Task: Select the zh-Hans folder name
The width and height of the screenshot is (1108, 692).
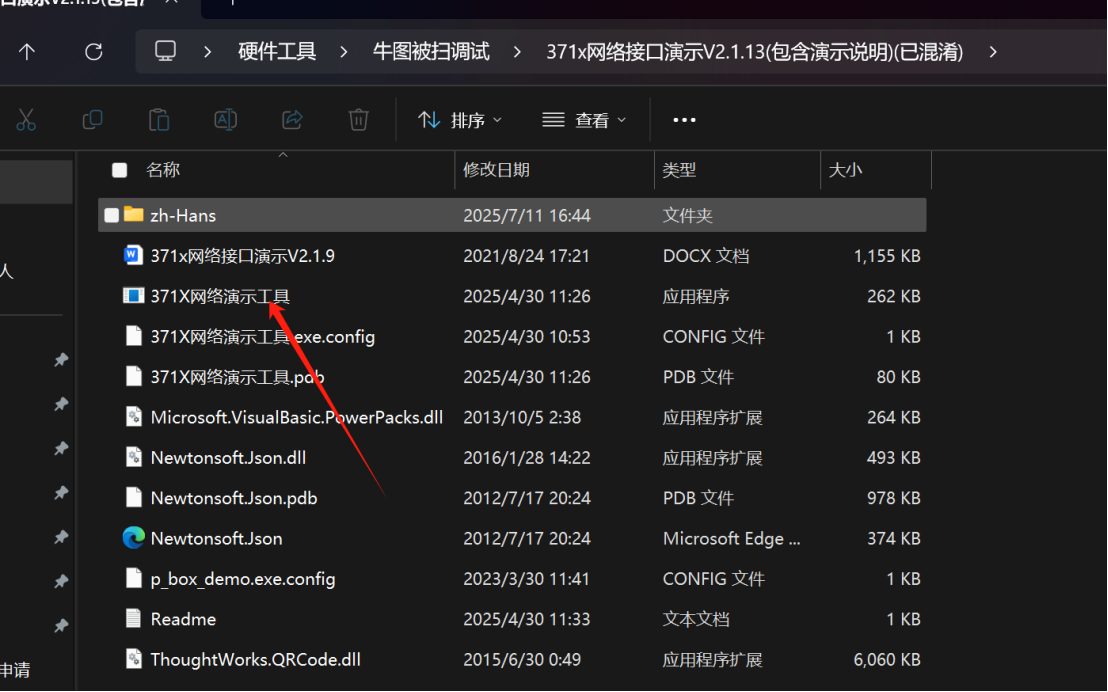Action: 183,216
